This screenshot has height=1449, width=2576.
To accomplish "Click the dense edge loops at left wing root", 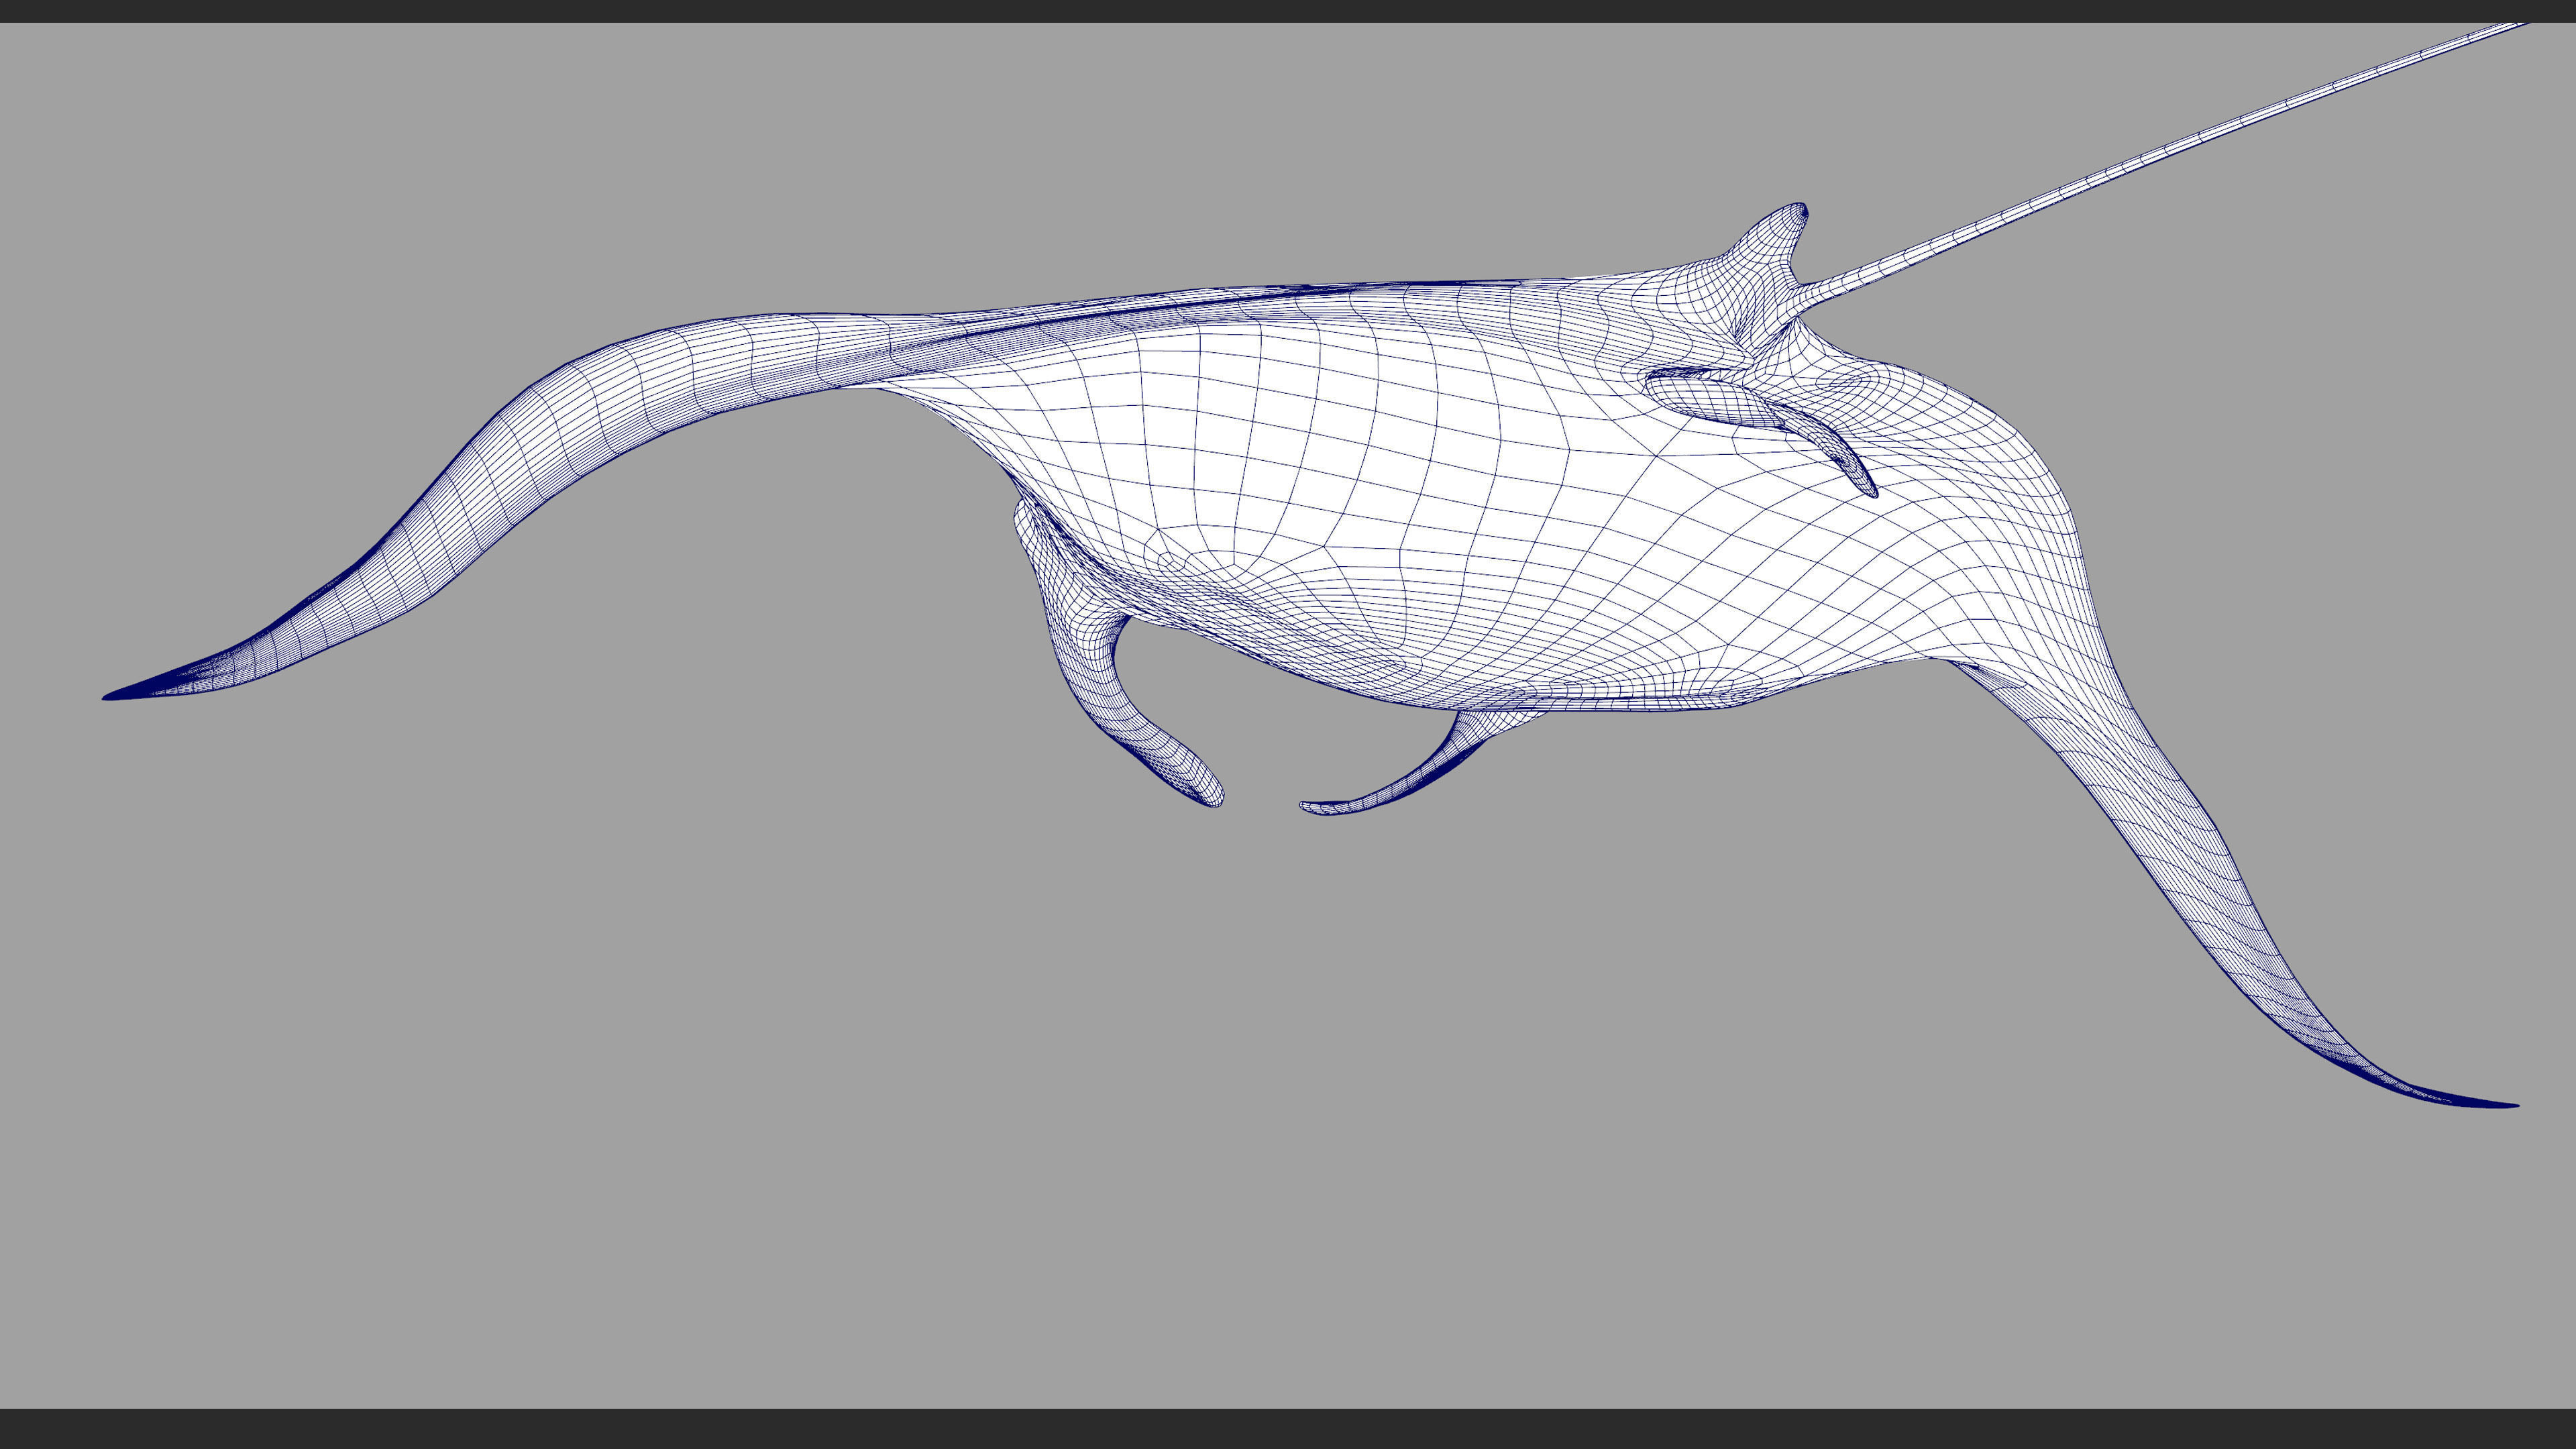I will 900,350.
